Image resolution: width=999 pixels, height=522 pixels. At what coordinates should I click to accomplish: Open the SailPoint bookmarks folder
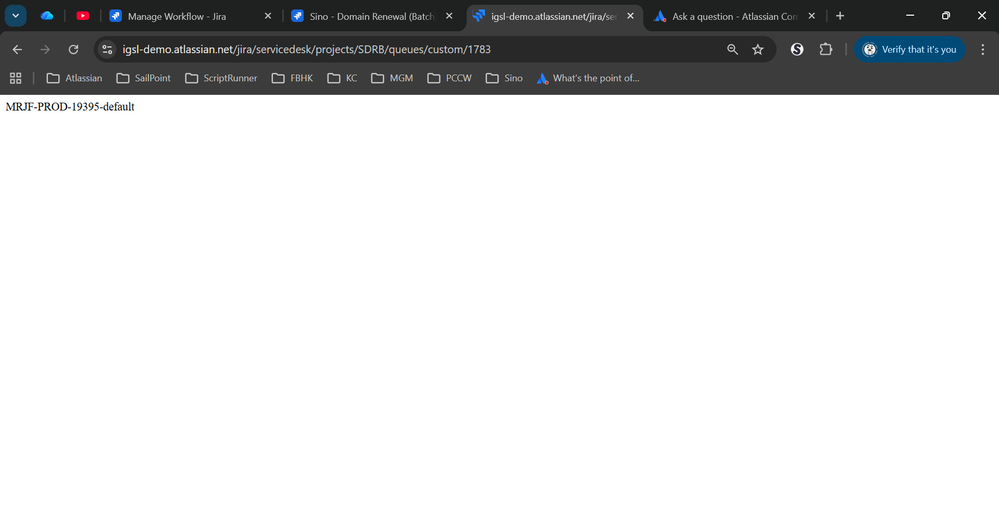[143, 78]
